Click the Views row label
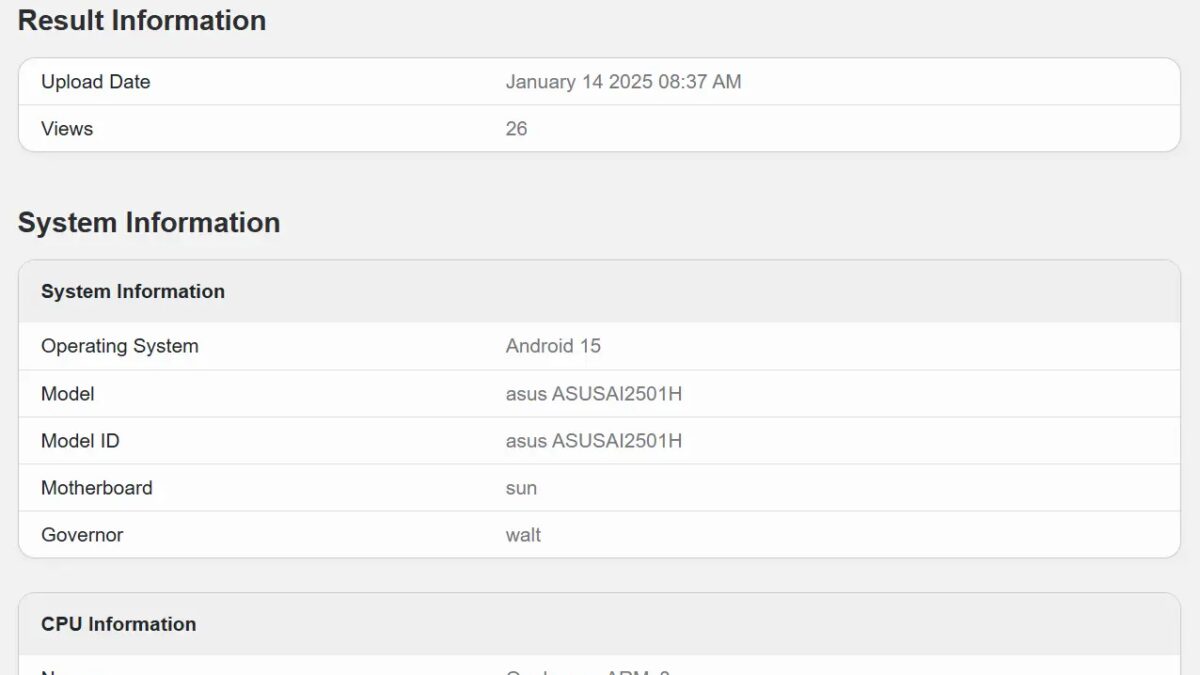 pos(67,129)
